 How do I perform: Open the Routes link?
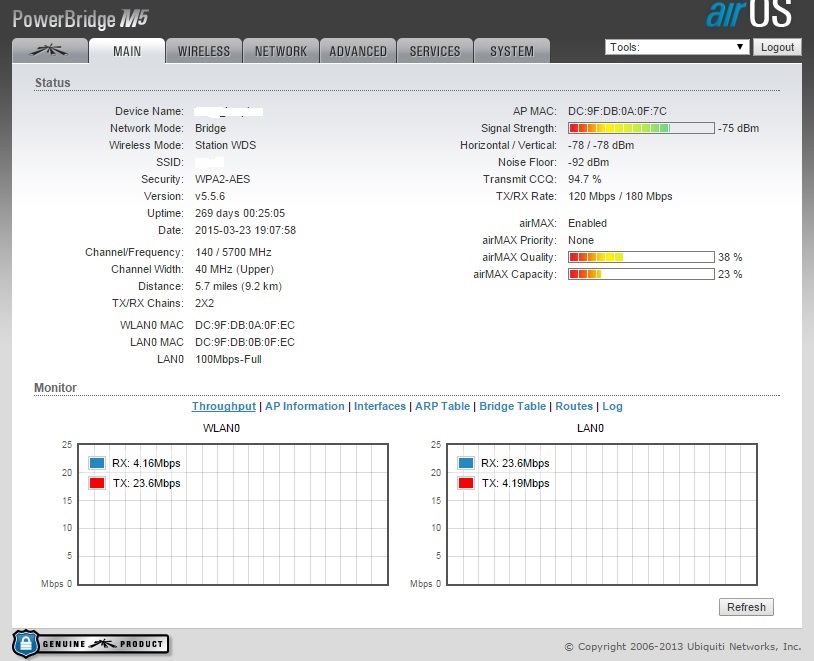tap(574, 407)
